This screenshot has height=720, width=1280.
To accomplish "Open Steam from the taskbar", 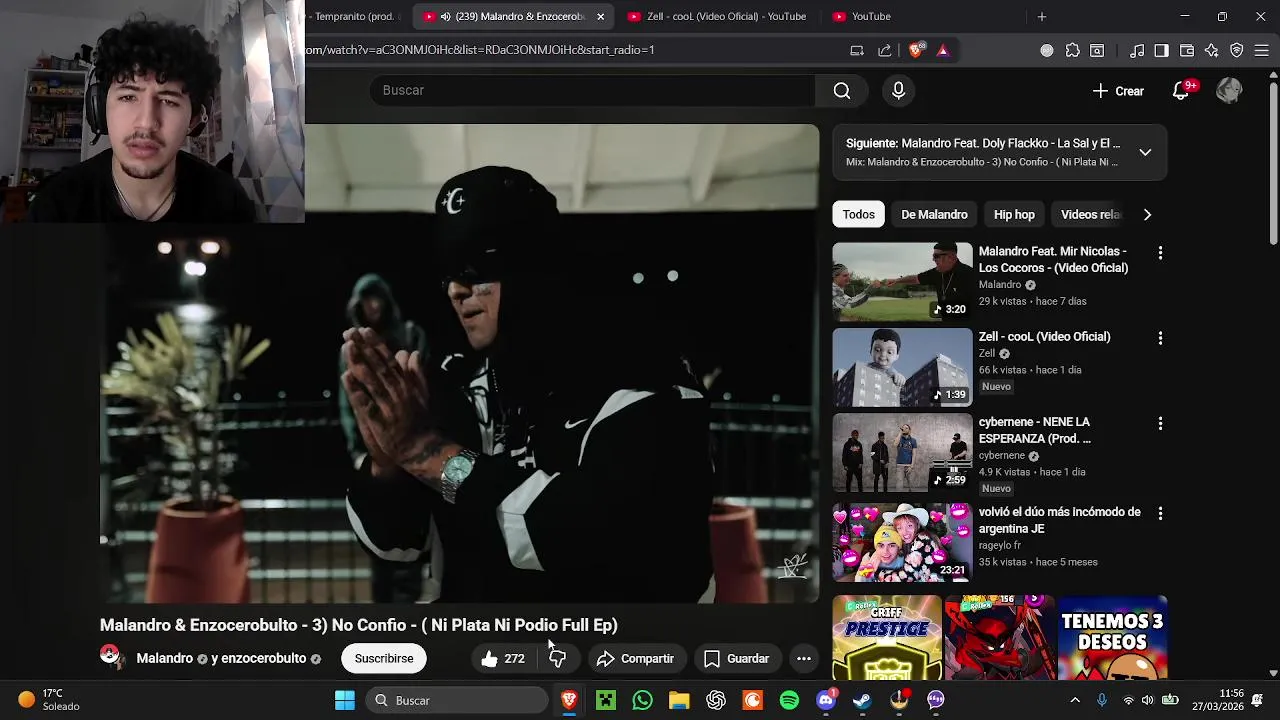I will point(862,701).
